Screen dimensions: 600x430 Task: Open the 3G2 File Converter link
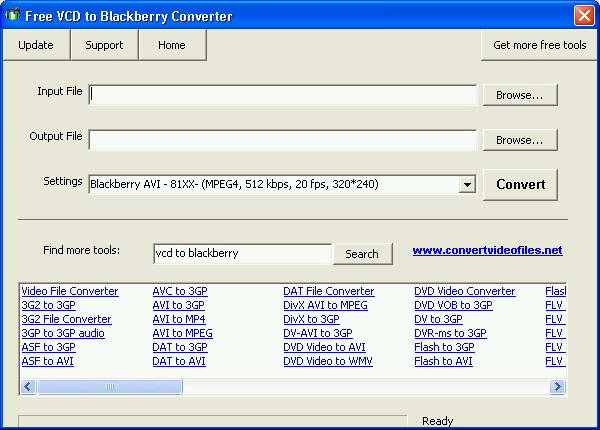pyautogui.click(x=67, y=319)
